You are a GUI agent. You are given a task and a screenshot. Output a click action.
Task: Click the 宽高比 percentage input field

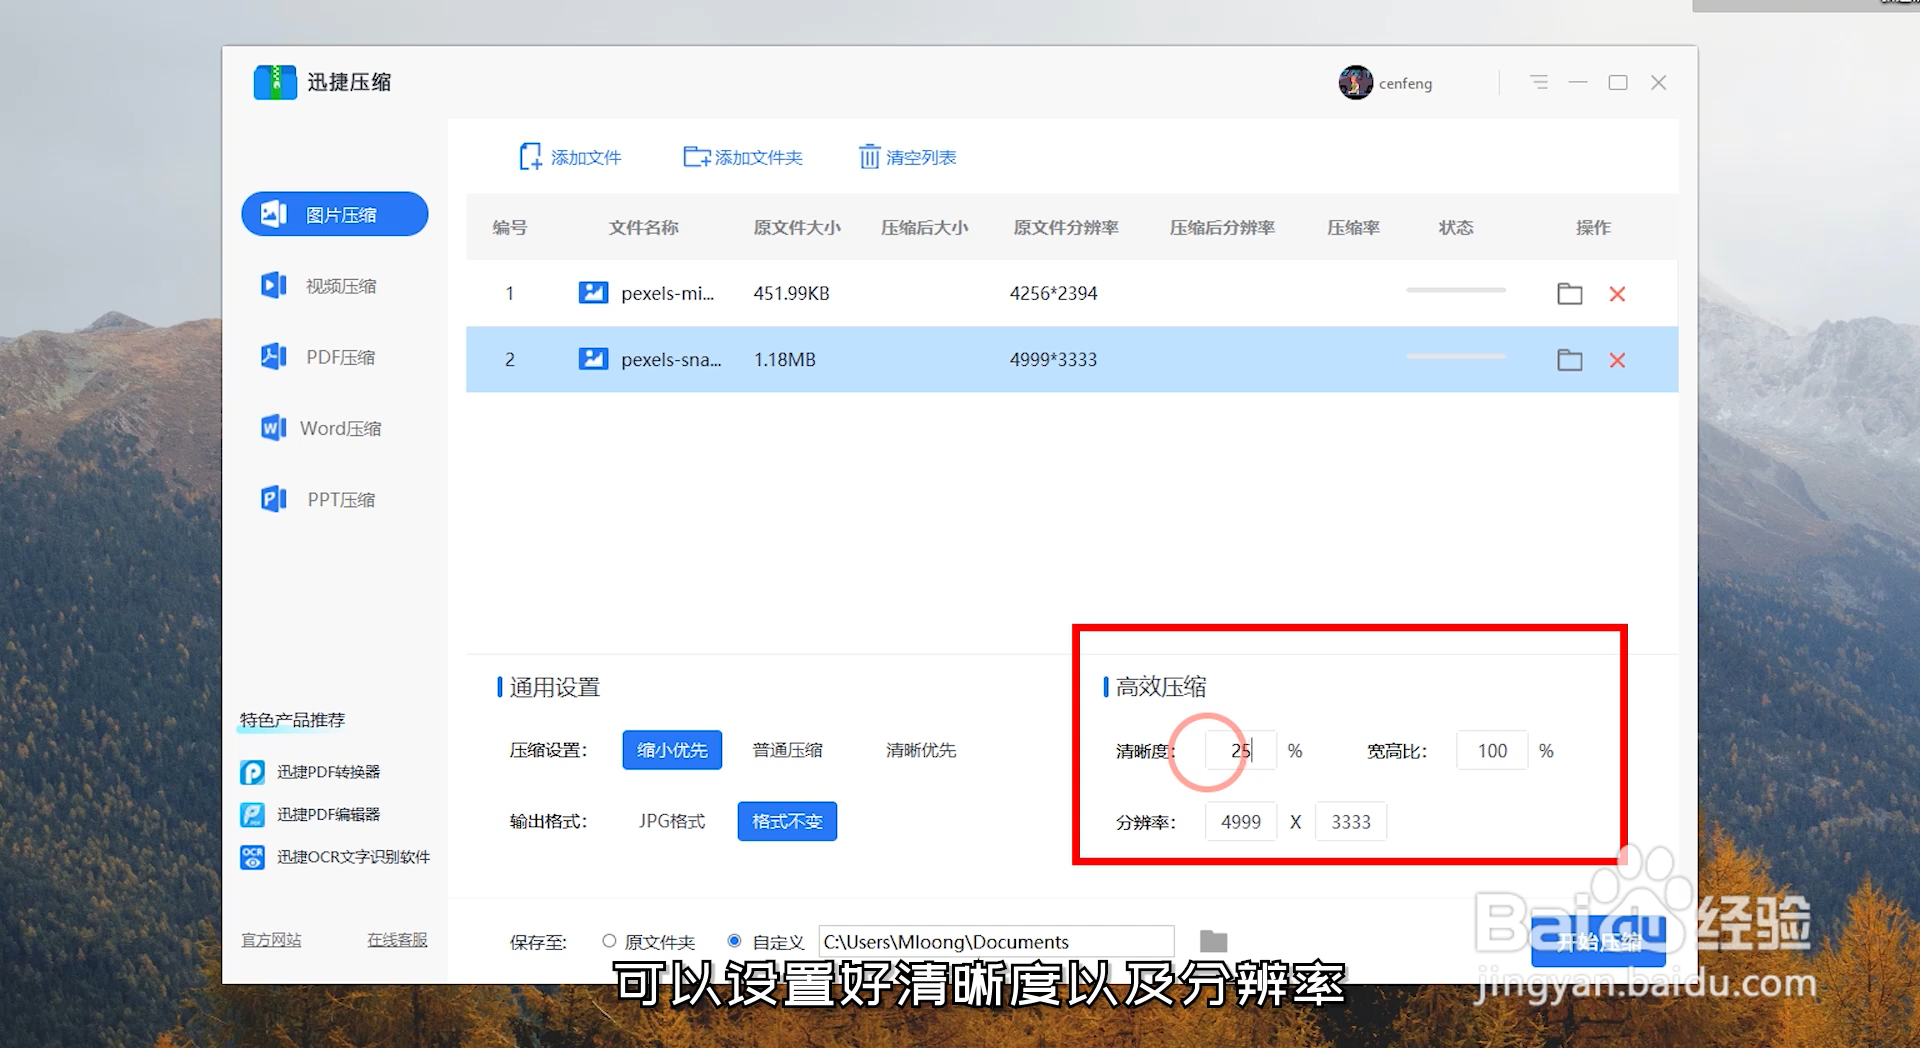point(1492,750)
